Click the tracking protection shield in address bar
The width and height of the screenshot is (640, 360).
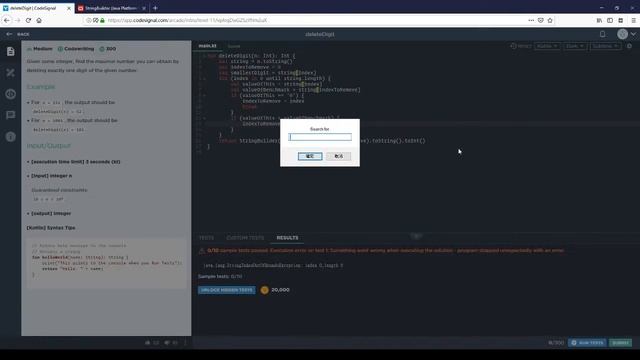click(96, 20)
